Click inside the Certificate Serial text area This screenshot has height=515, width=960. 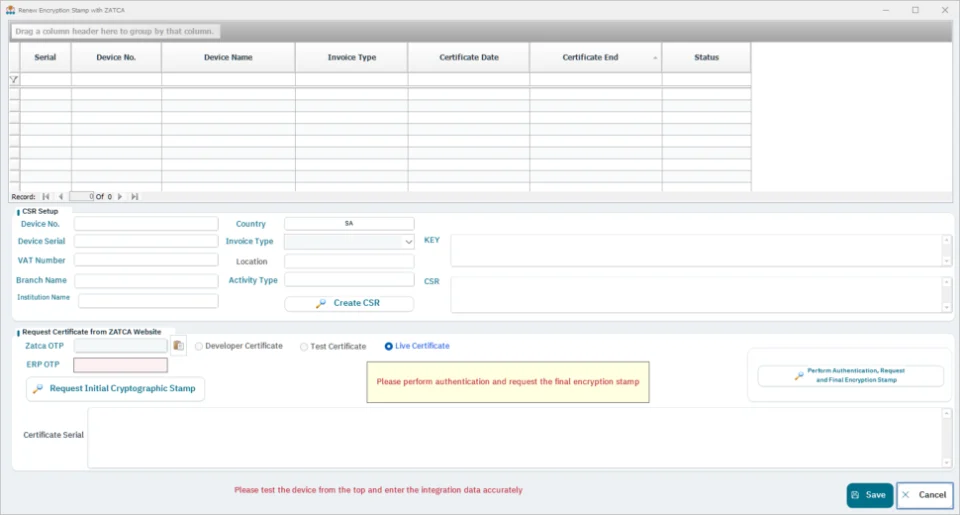514,438
